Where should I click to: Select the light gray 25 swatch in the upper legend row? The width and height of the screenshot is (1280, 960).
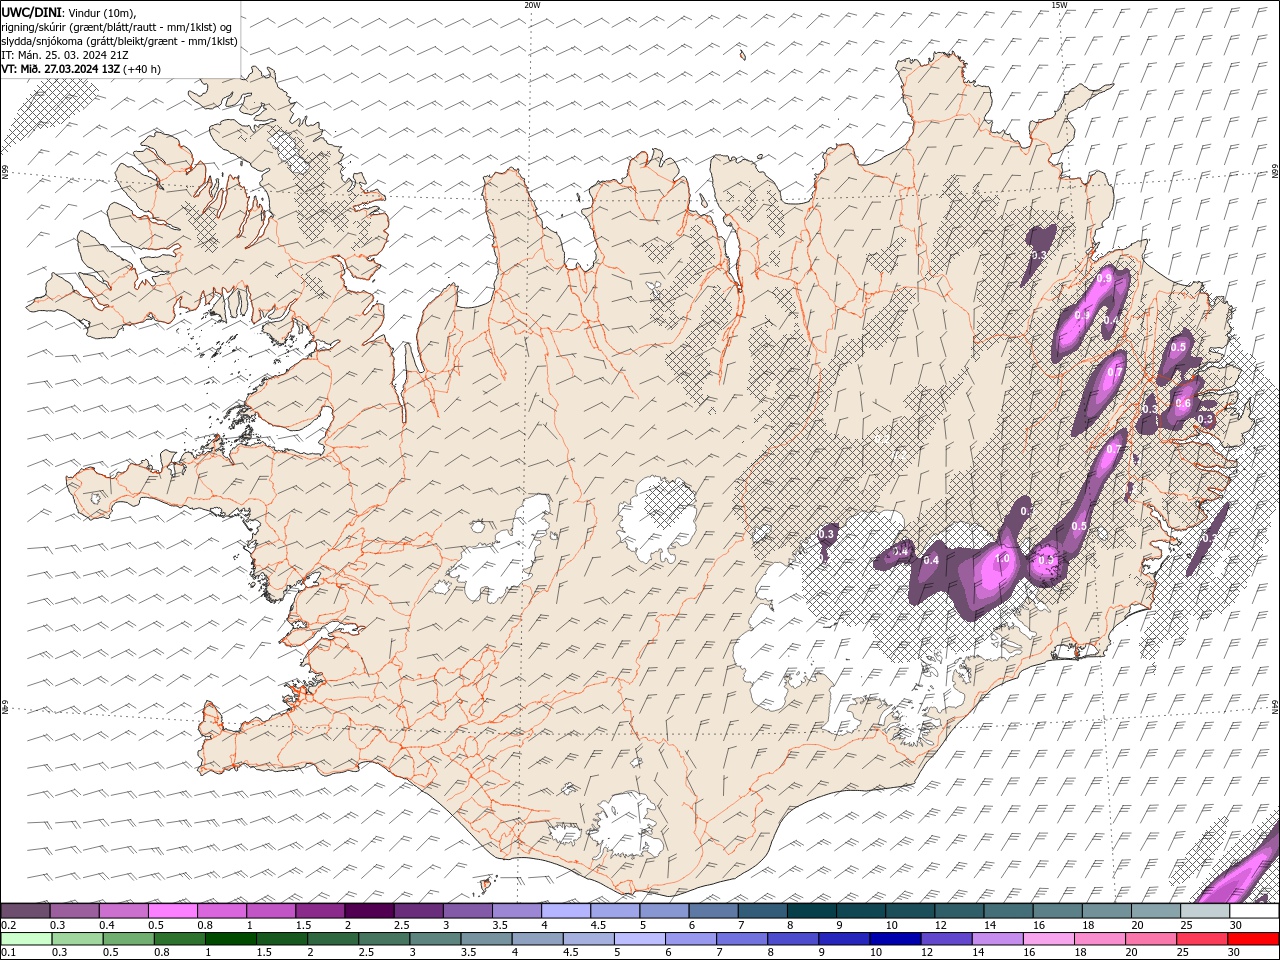pos(1203,911)
